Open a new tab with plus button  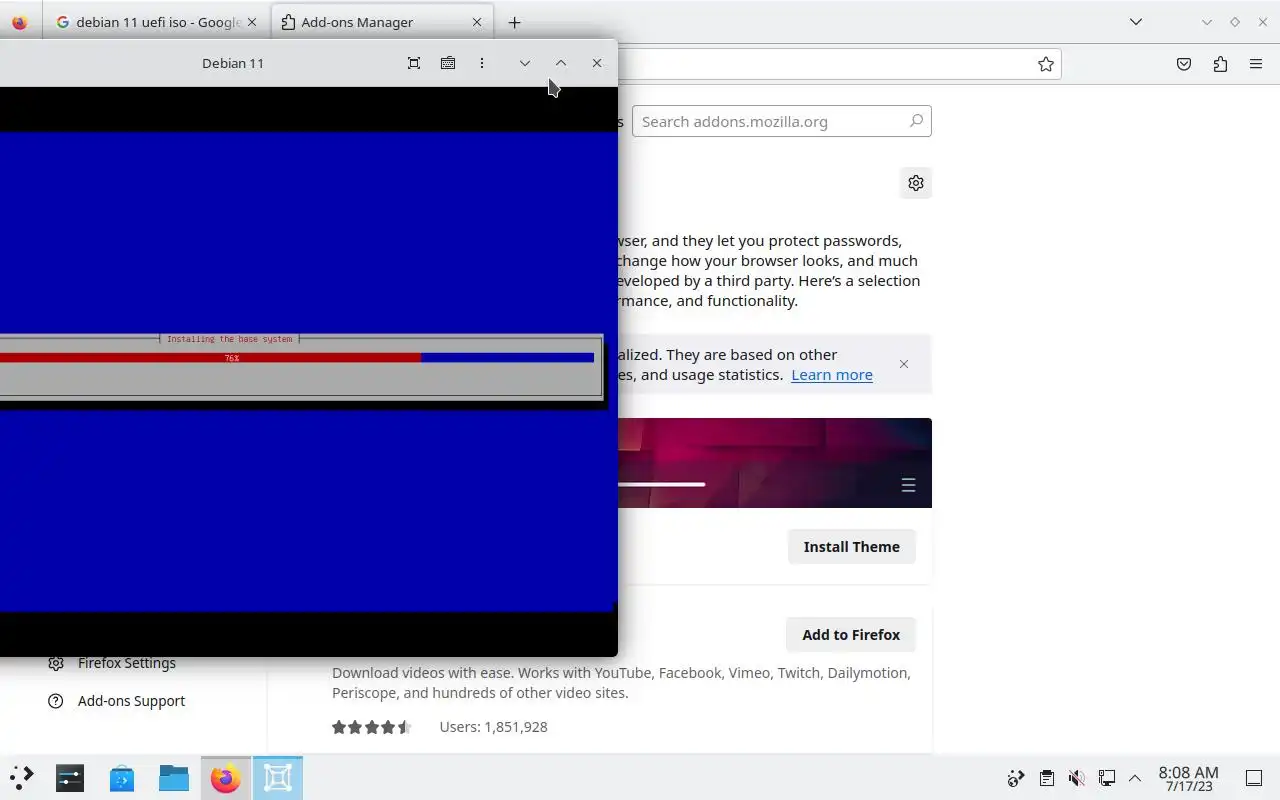tap(514, 22)
